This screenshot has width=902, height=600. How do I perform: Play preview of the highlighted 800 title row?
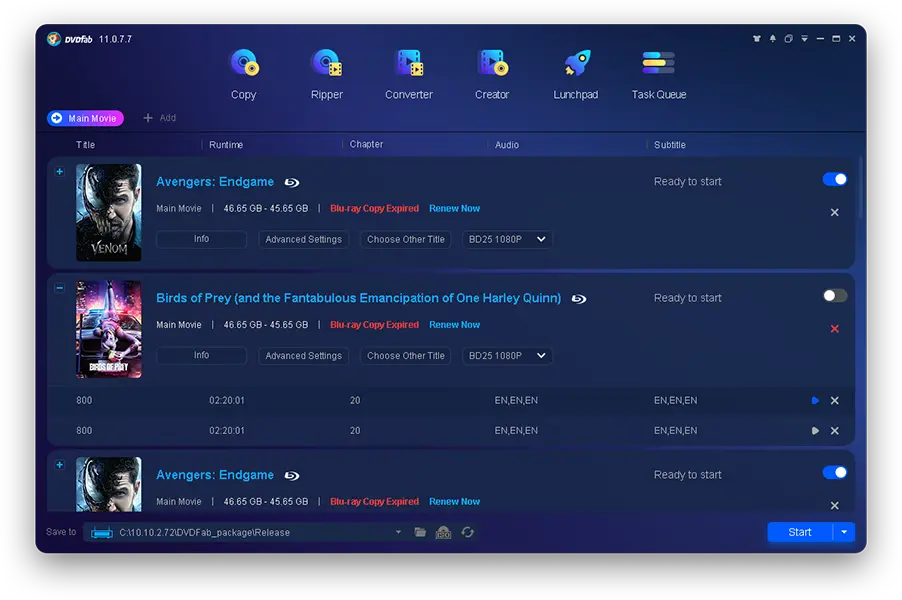click(815, 400)
